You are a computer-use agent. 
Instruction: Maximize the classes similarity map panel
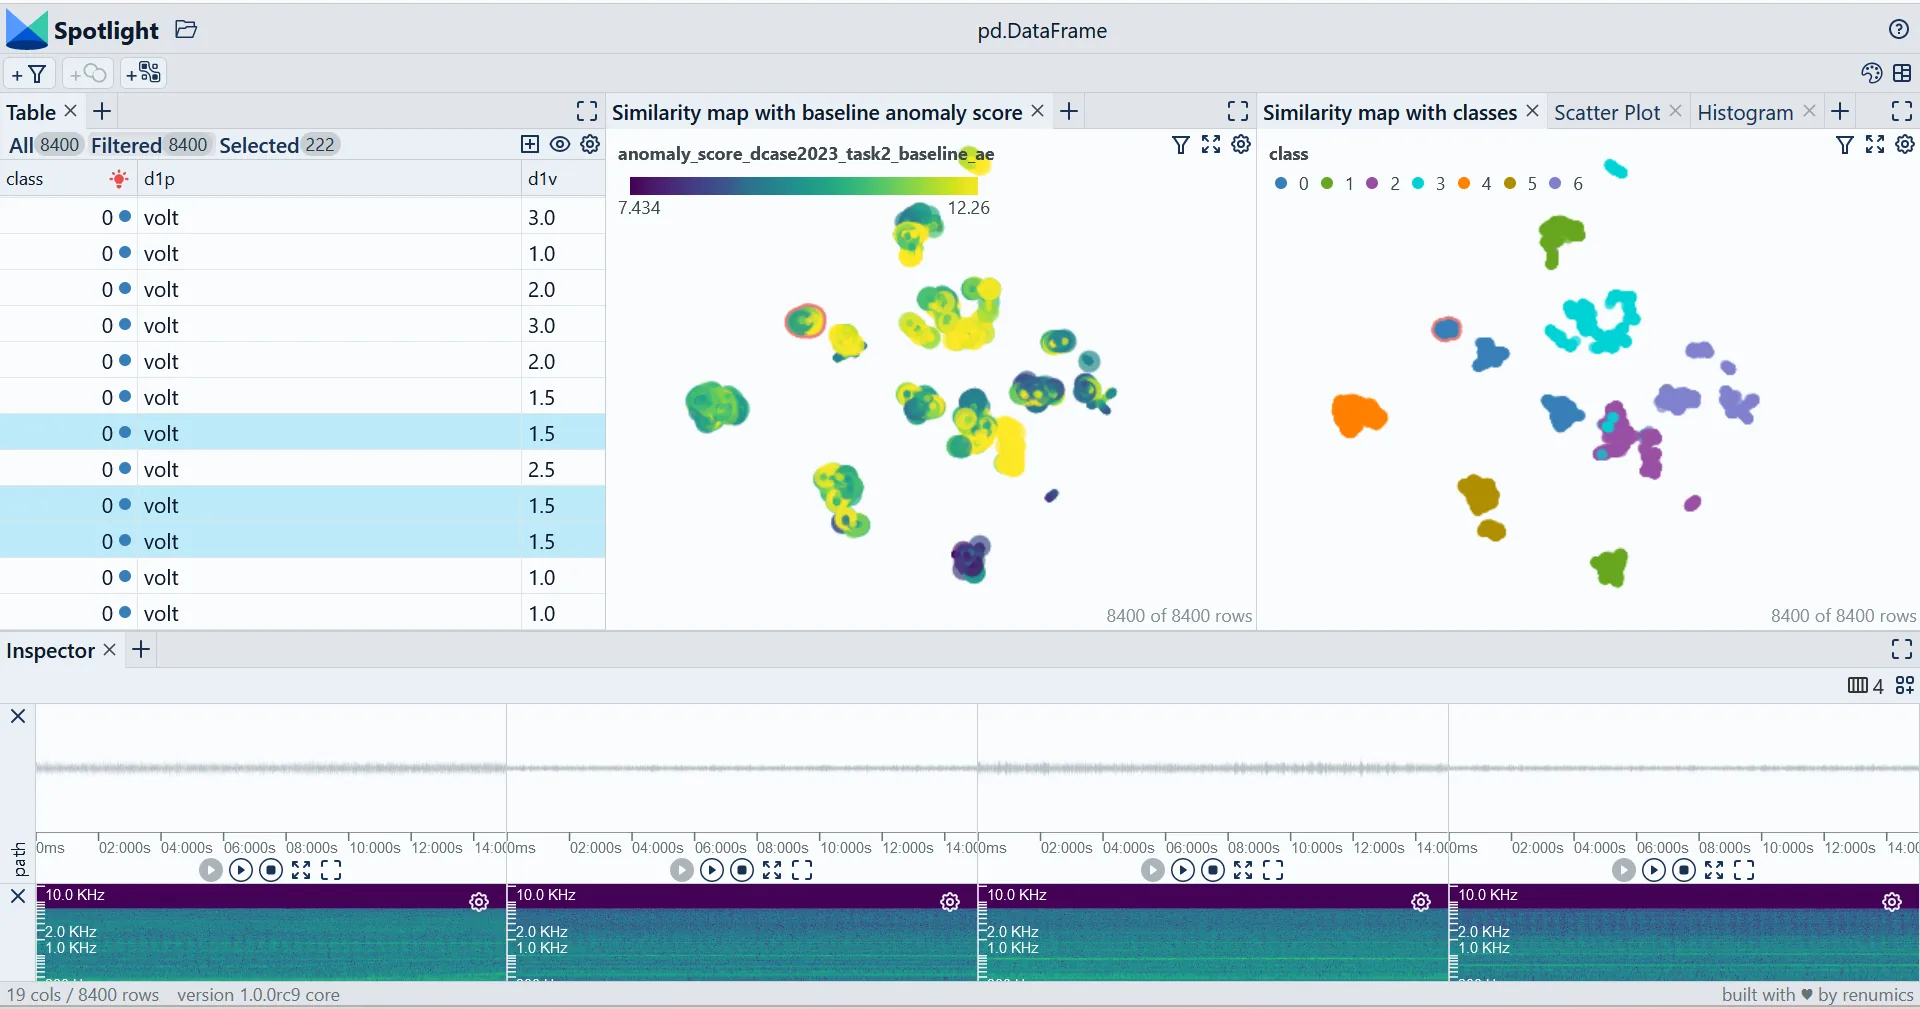tap(1902, 111)
